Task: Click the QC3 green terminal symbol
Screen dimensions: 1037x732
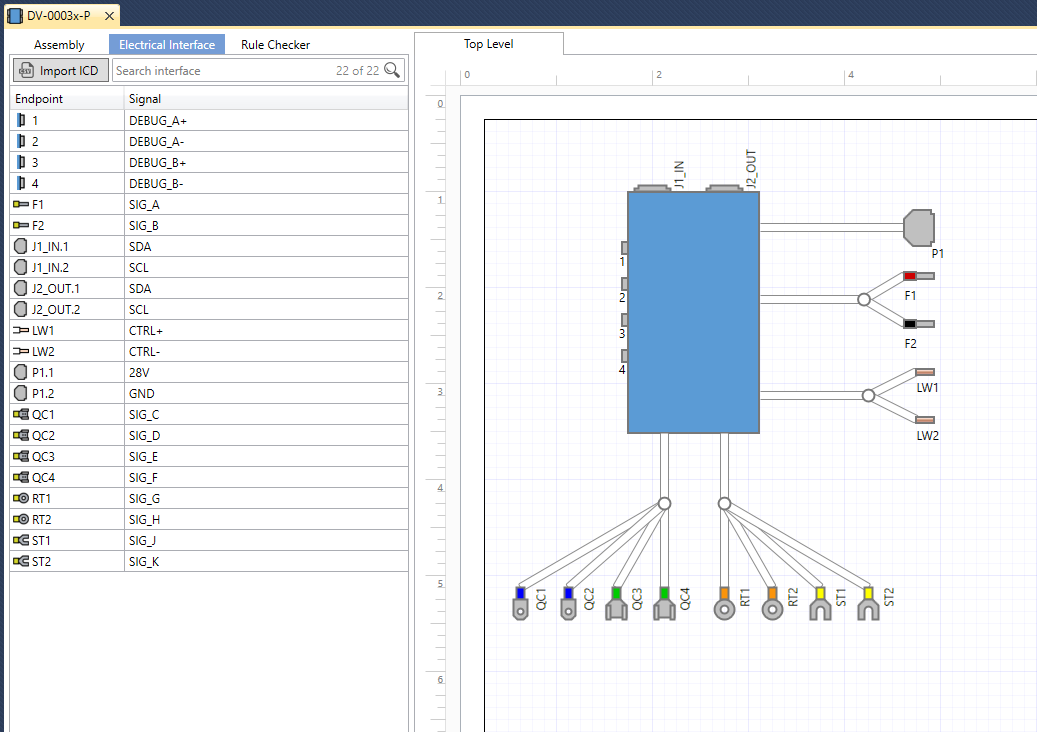Action: pyautogui.click(x=616, y=604)
